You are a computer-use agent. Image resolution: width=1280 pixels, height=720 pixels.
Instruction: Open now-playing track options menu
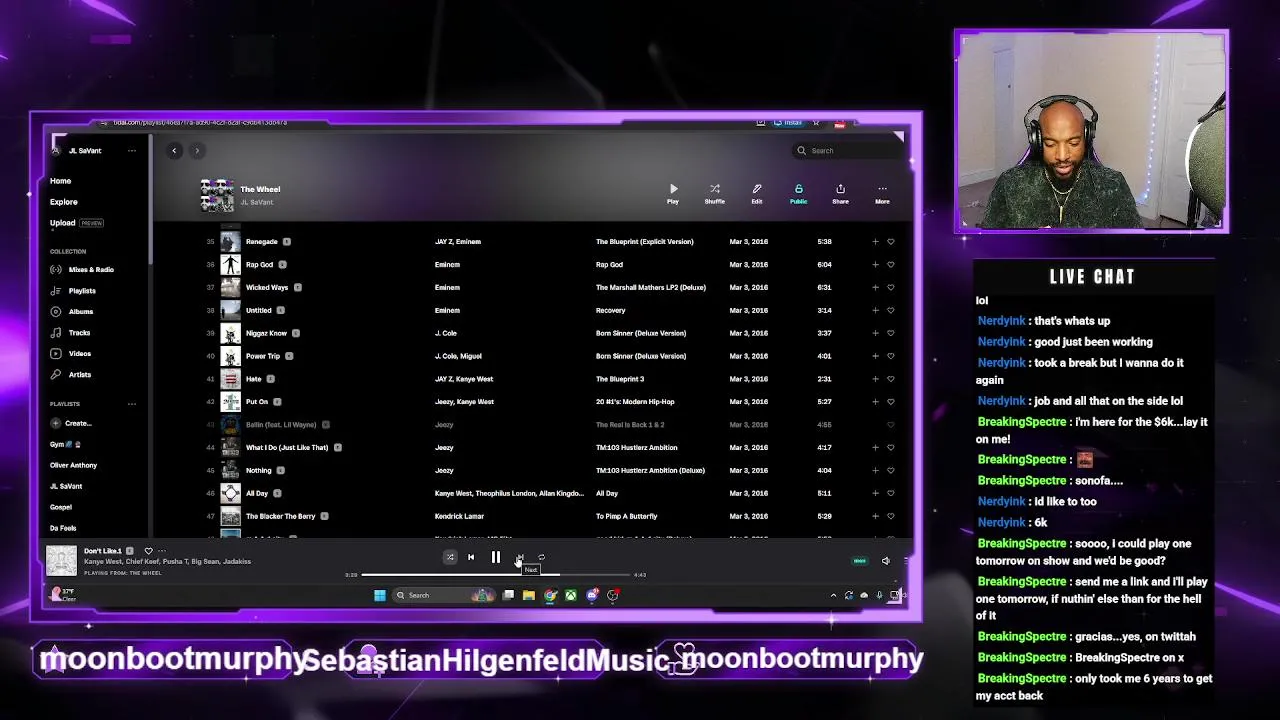point(162,551)
